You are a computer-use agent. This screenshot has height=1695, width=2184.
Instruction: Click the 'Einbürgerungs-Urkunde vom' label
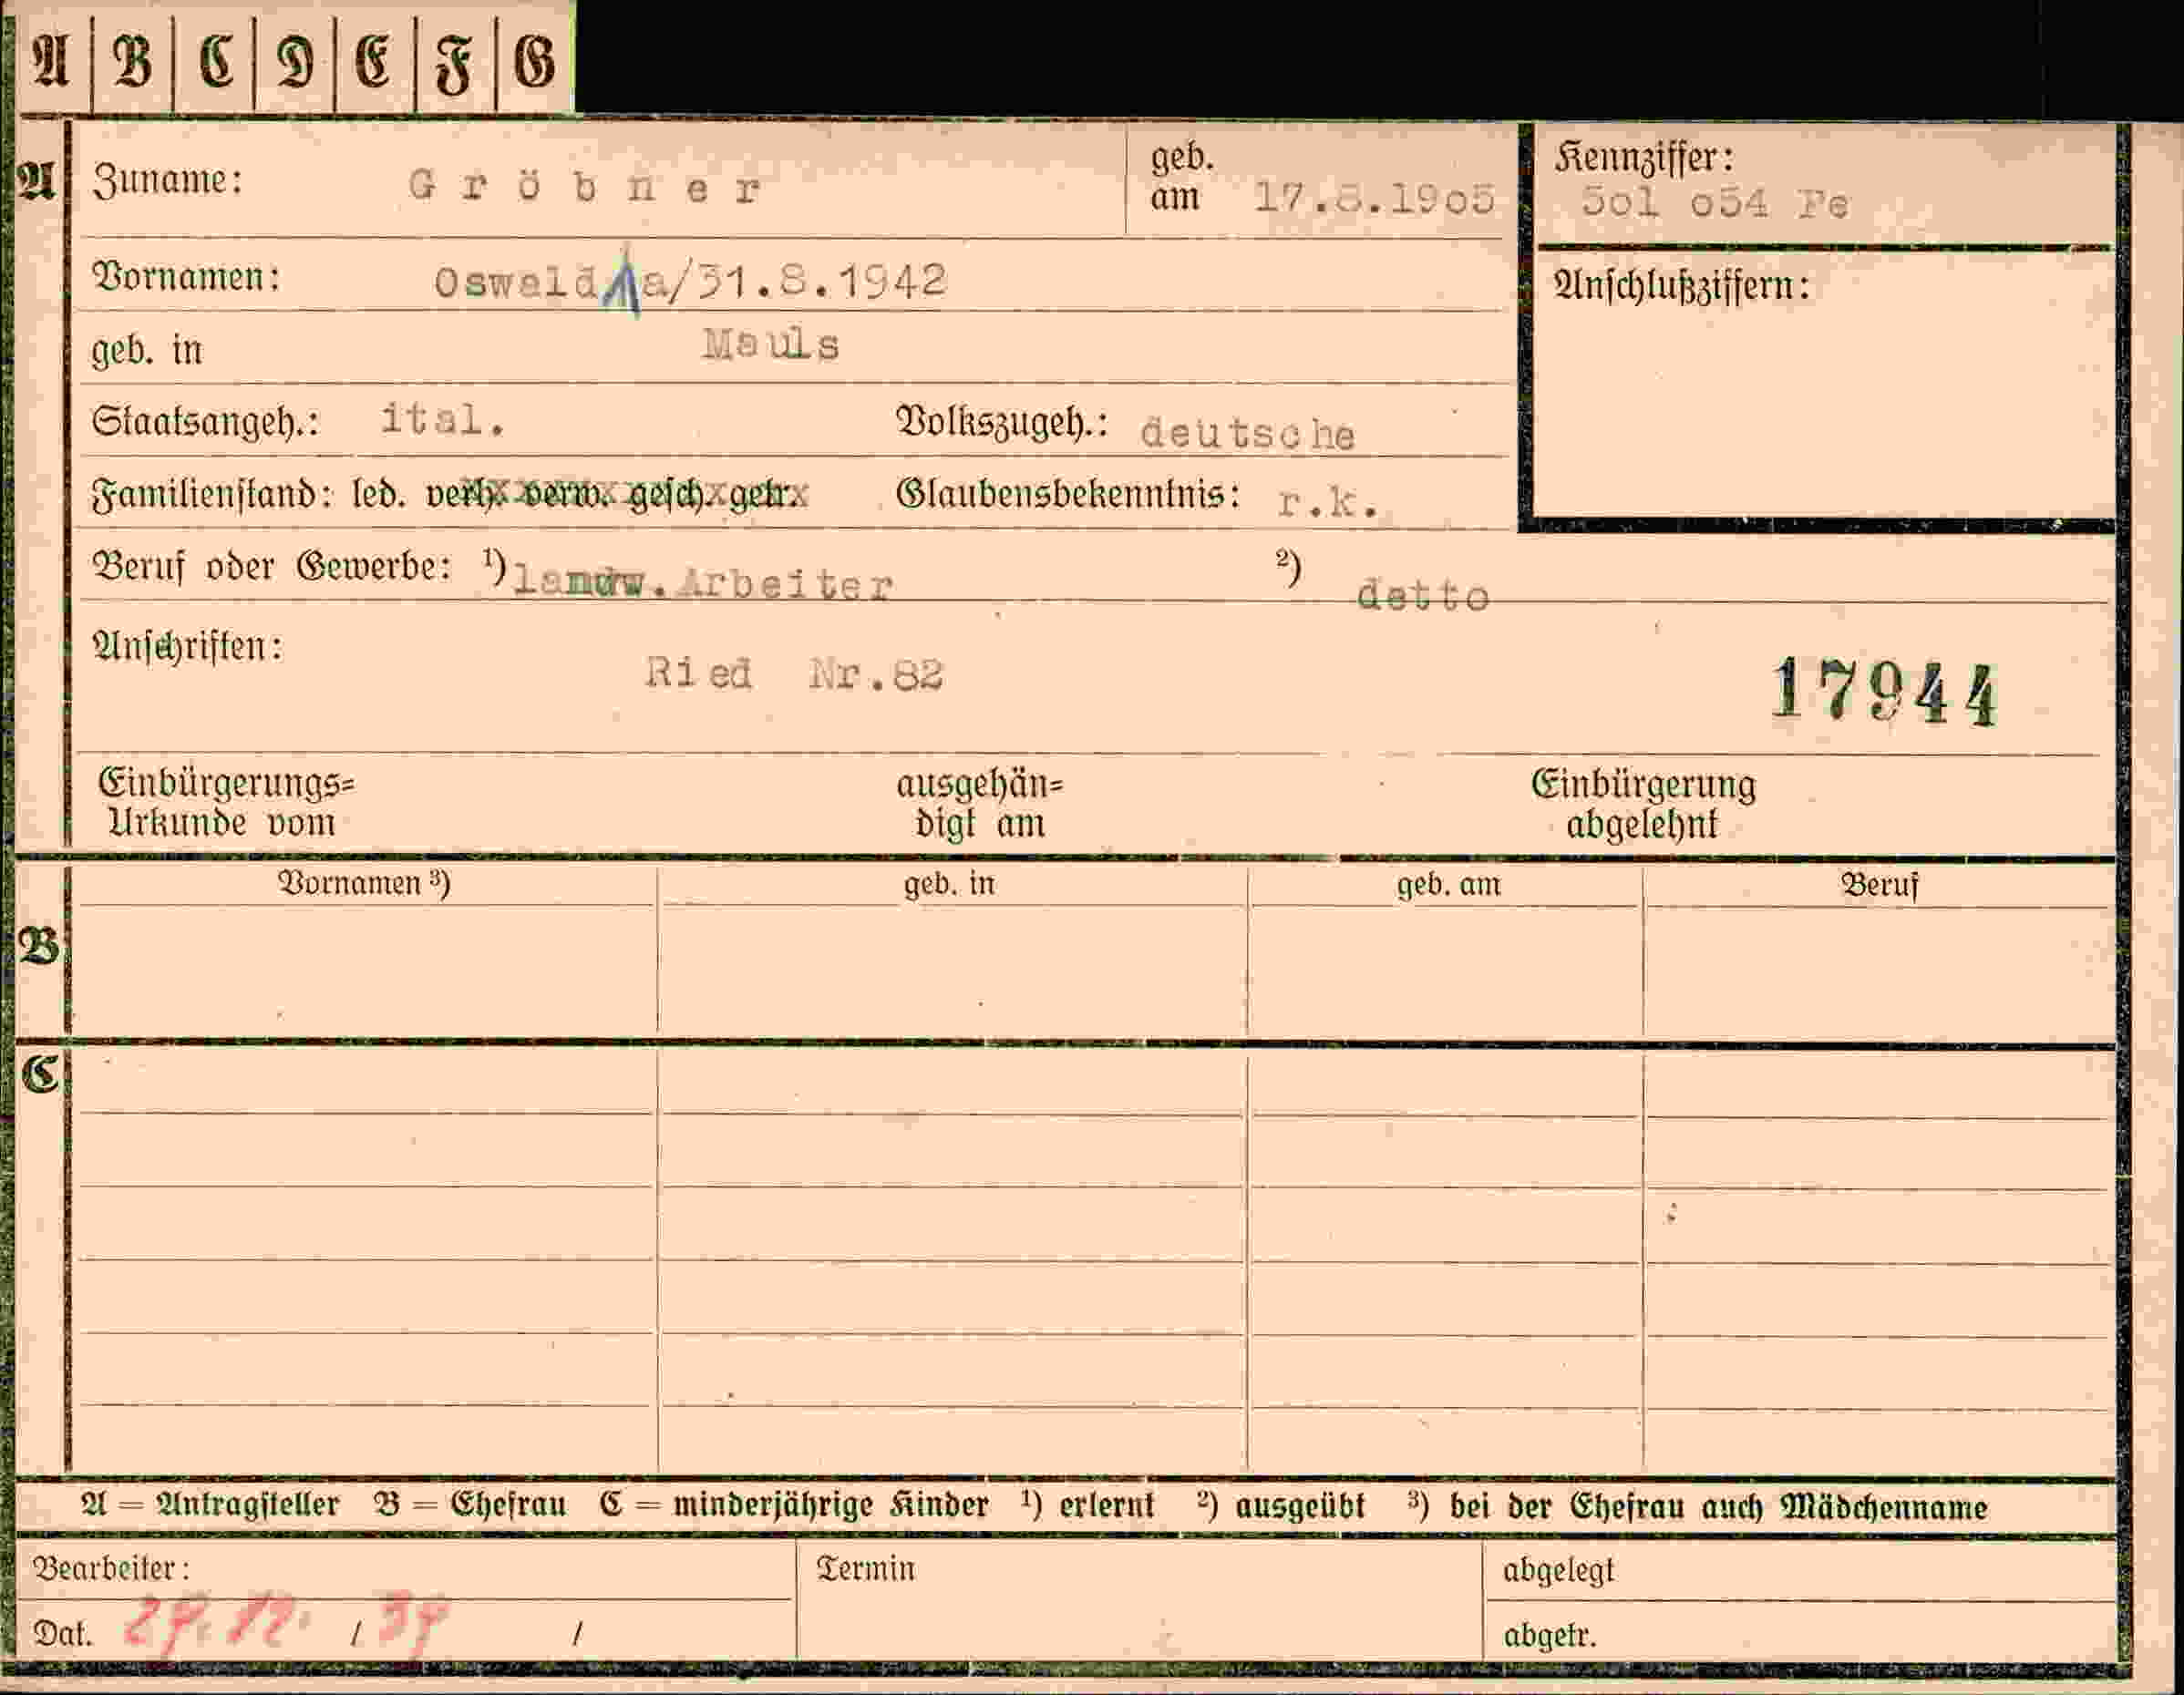pos(226,803)
